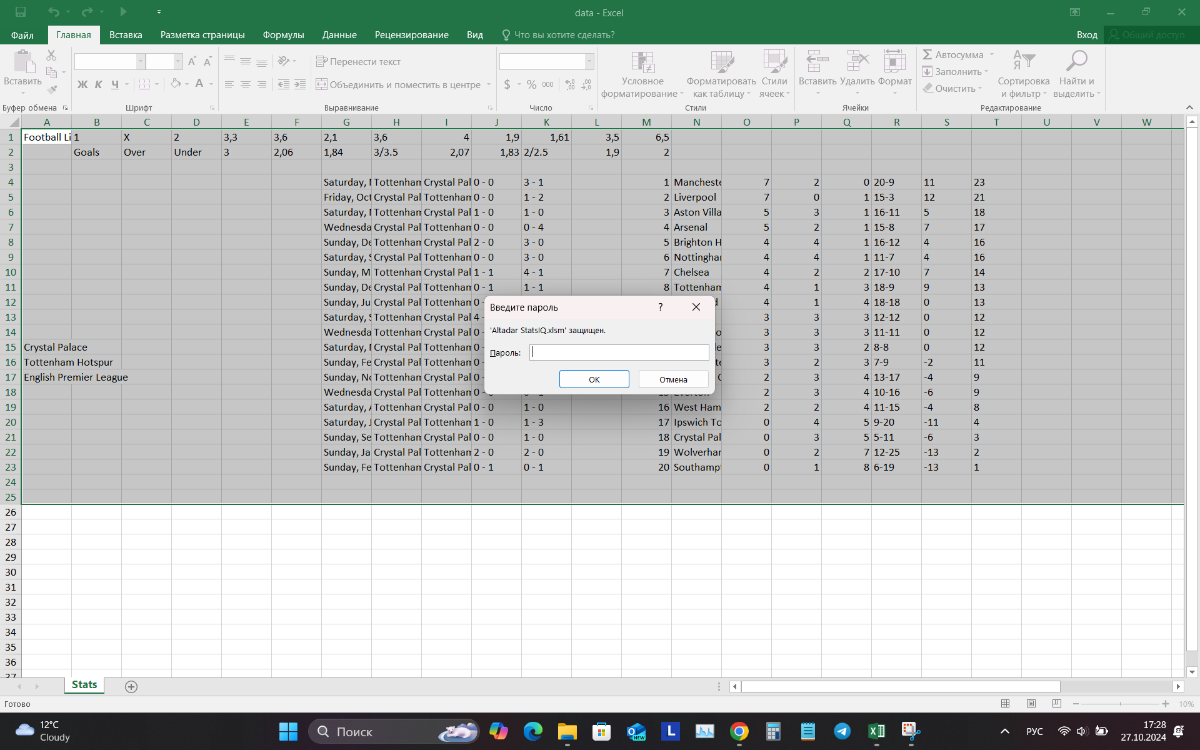Image resolution: width=1200 pixels, height=750 pixels.
Task: Click the decrease font size icon
Action: pos(207,61)
